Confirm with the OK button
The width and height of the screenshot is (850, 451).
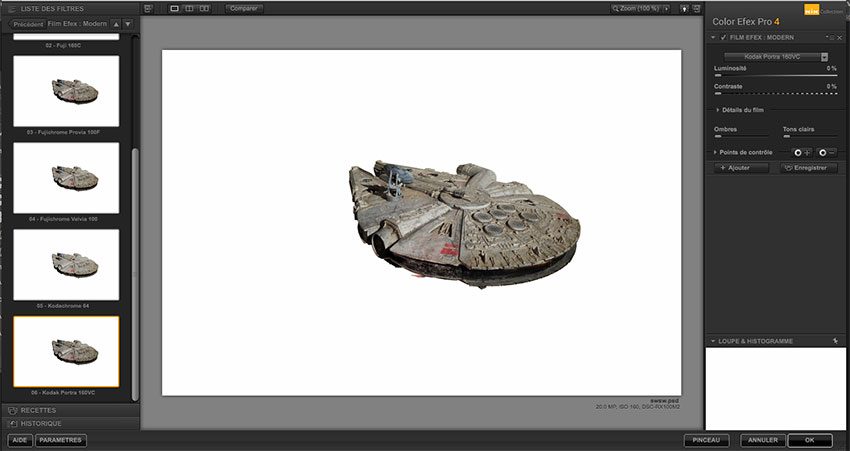[x=810, y=440]
